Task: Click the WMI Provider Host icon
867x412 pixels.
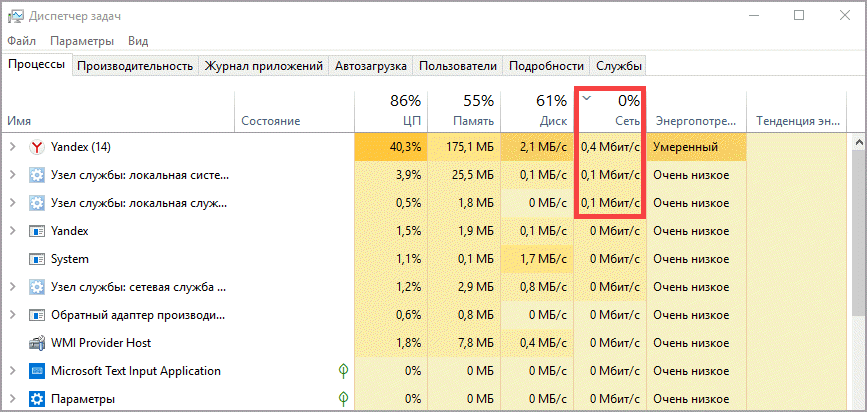Action: (37, 343)
